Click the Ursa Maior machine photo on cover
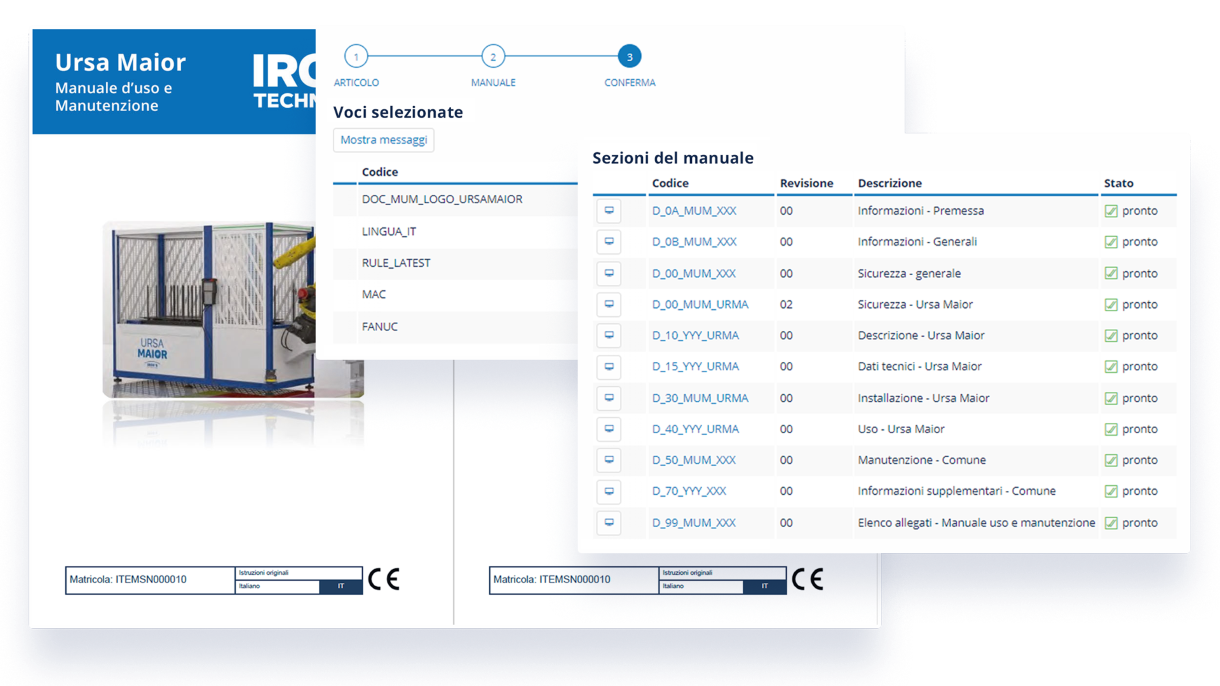Screen dimensions: 1220x686 click(x=233, y=310)
